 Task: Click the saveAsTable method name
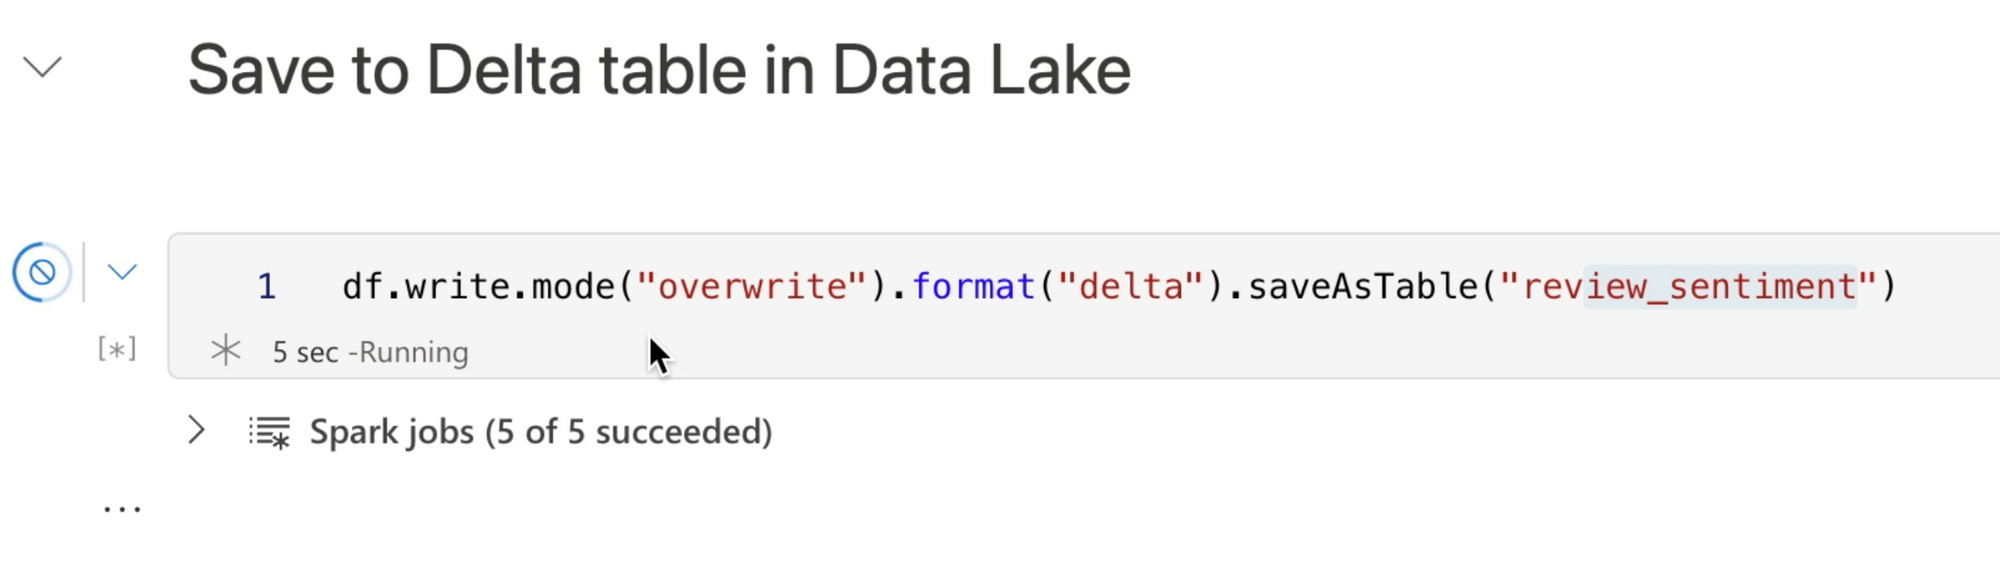1363,287
